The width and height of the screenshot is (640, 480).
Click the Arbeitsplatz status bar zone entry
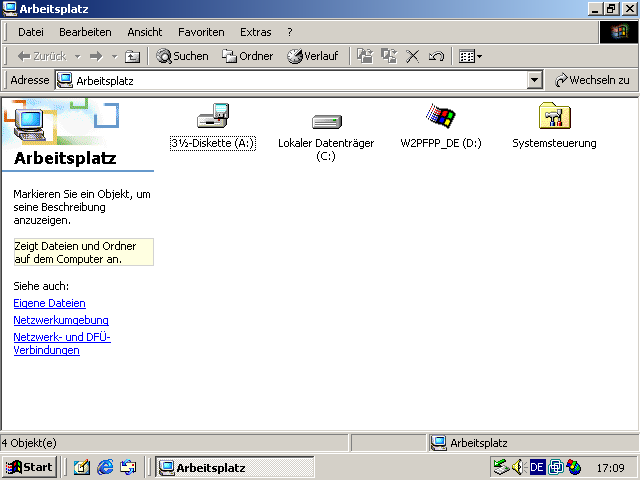click(469, 443)
